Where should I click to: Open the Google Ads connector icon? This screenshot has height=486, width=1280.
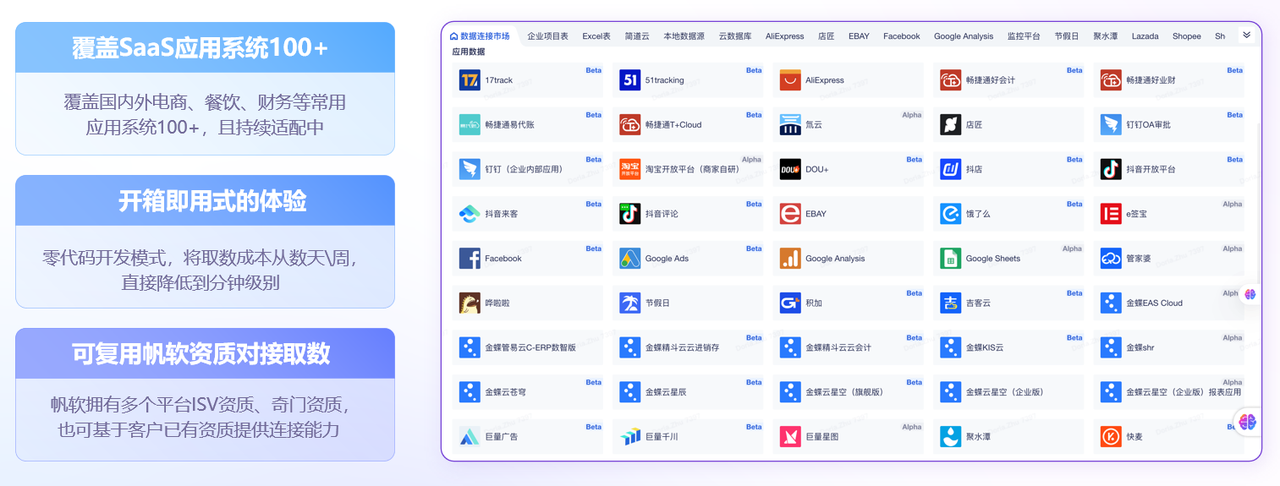(630, 259)
